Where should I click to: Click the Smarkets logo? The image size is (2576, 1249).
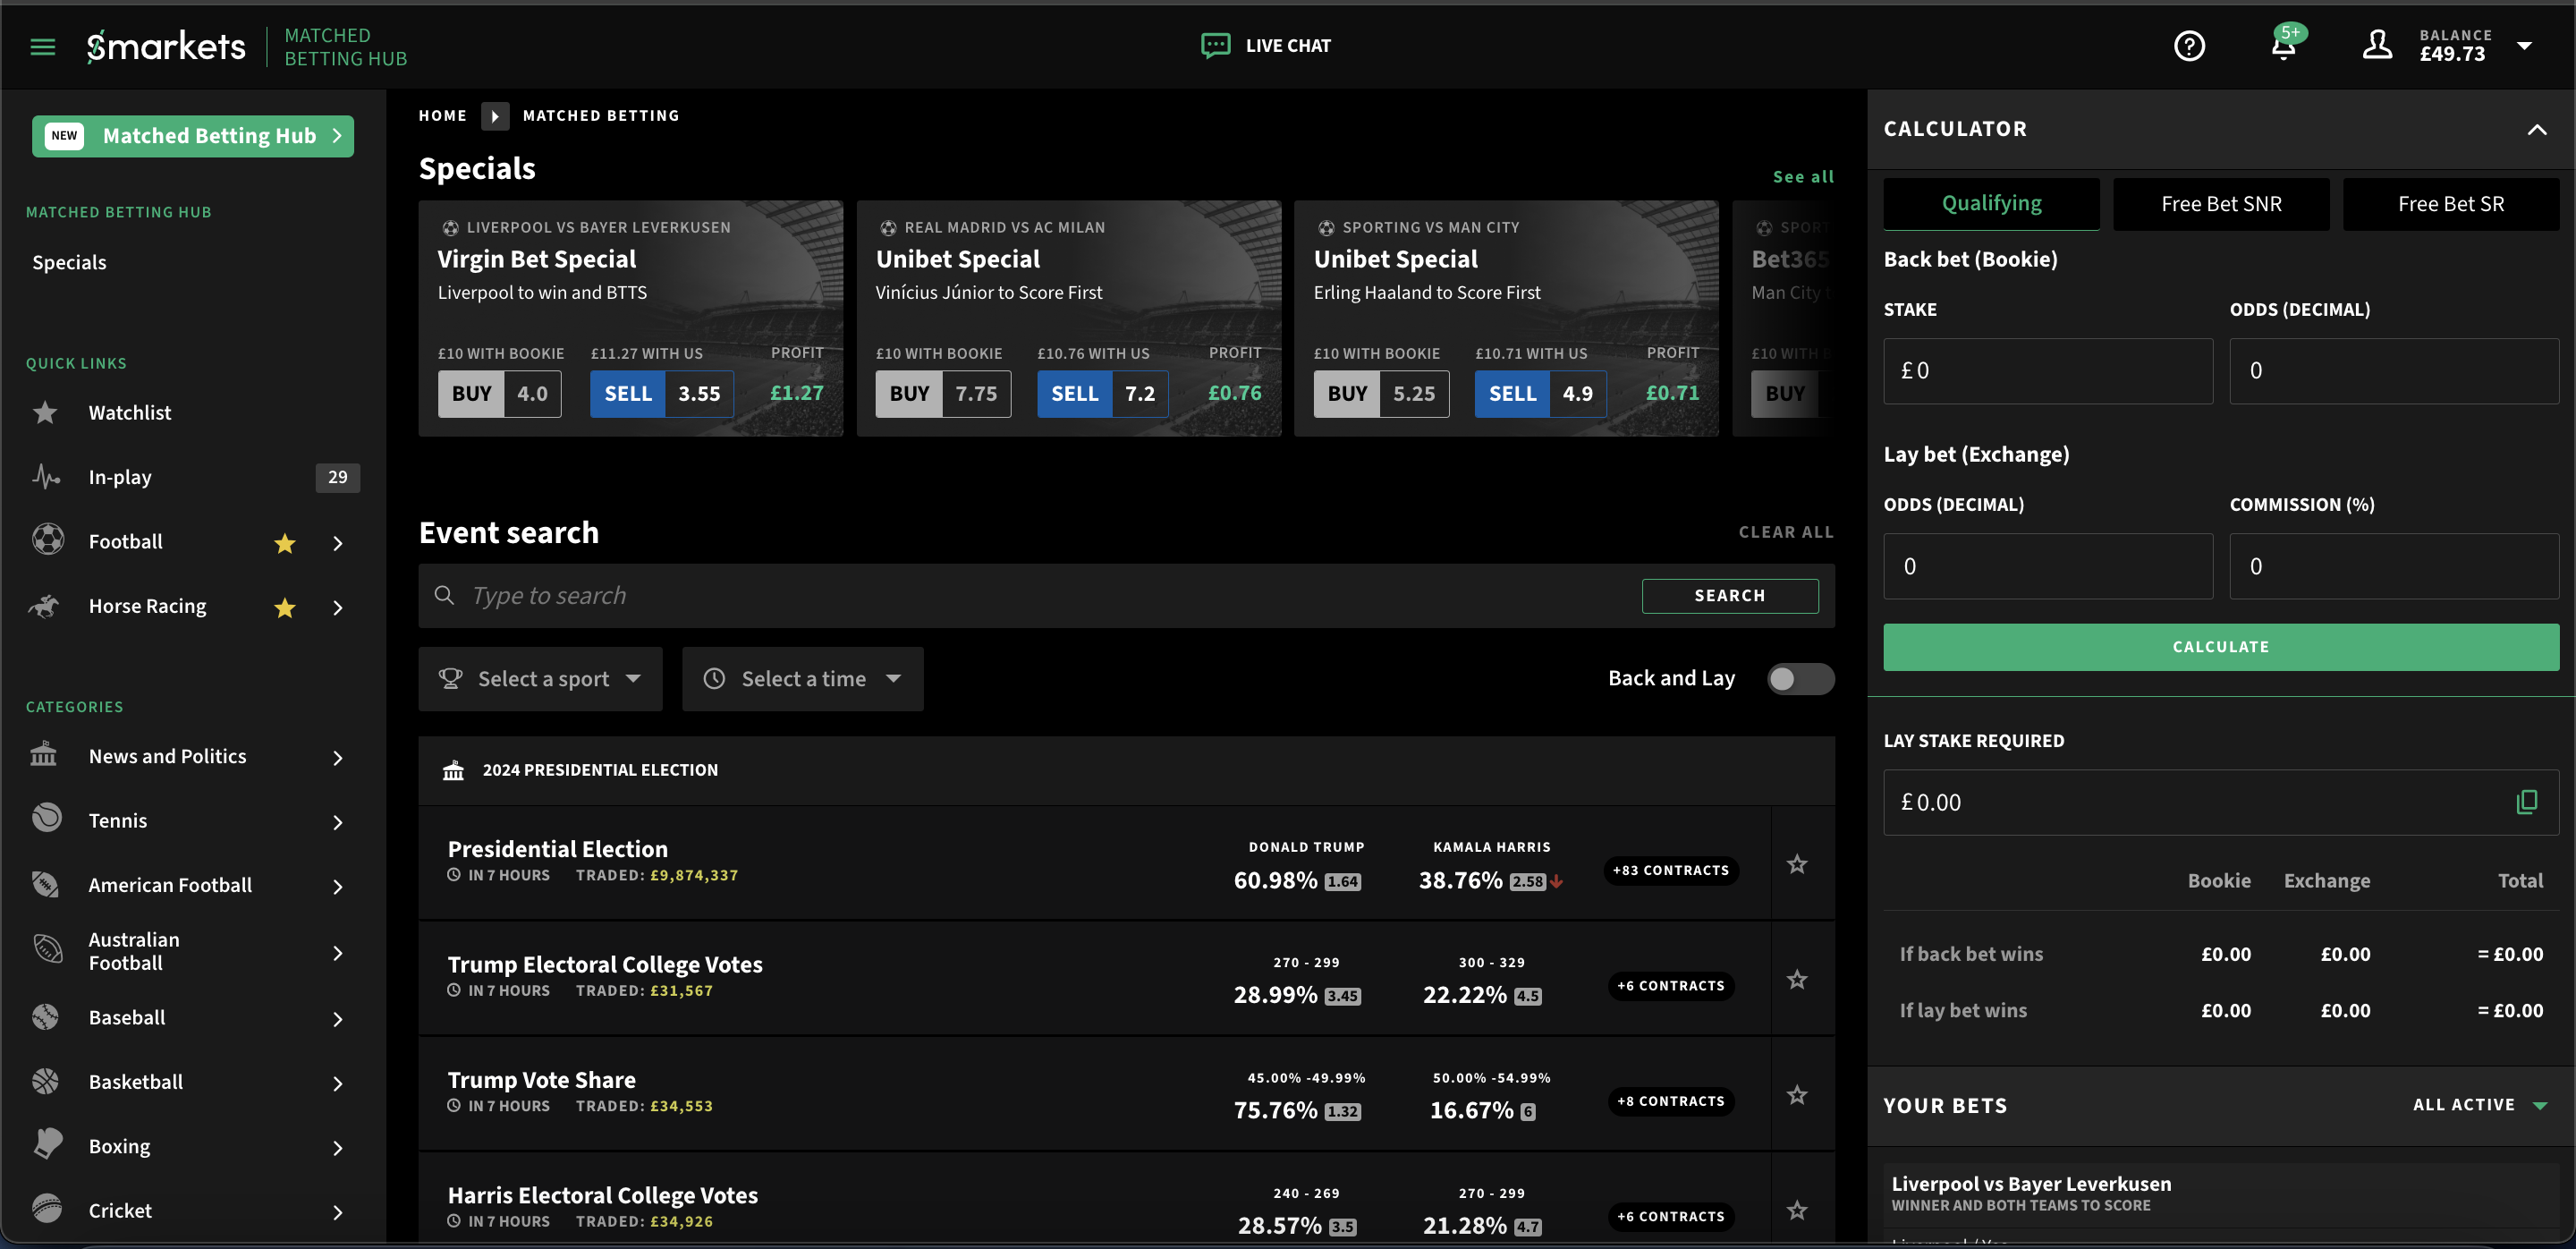(x=166, y=46)
